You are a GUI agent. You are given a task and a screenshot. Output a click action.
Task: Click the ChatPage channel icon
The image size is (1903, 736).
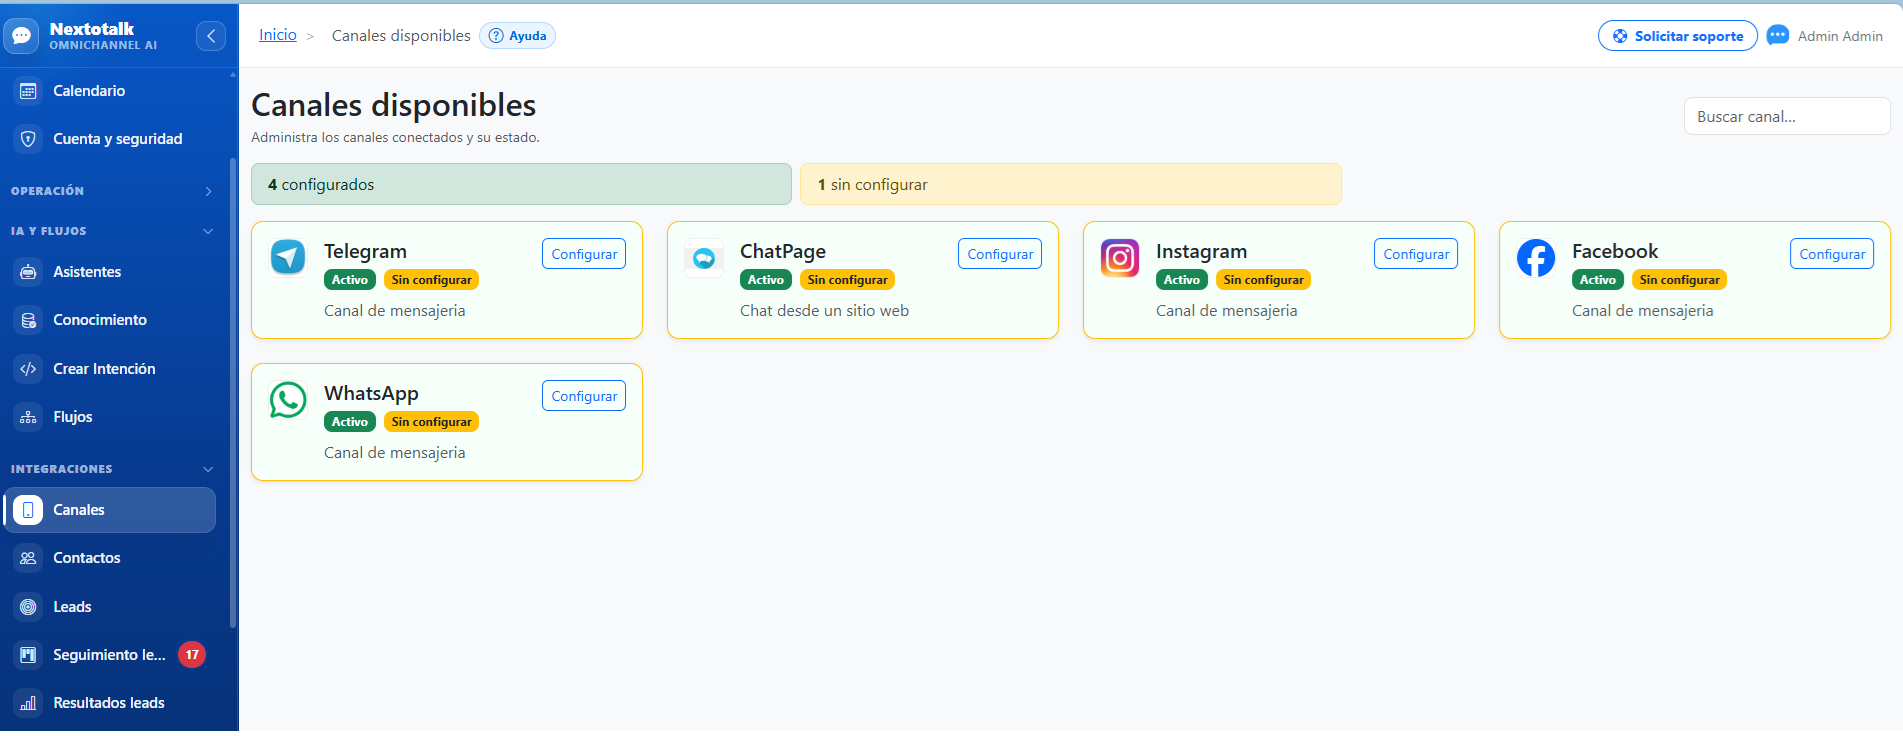(704, 258)
